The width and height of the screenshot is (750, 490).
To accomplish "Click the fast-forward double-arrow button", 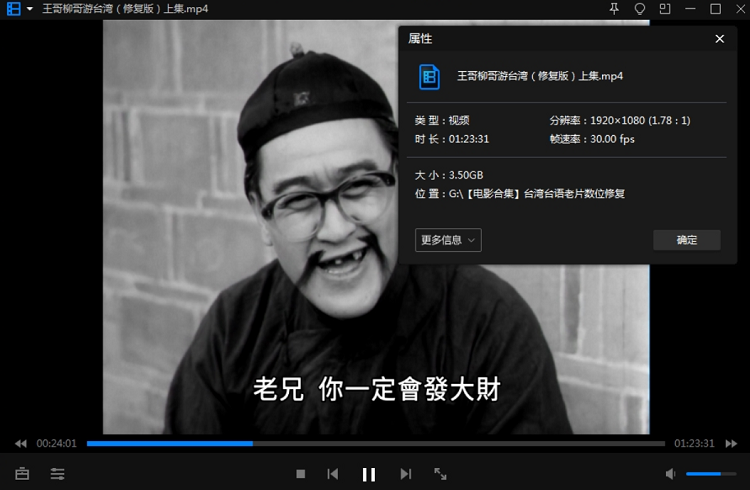I will pyautogui.click(x=732, y=443).
